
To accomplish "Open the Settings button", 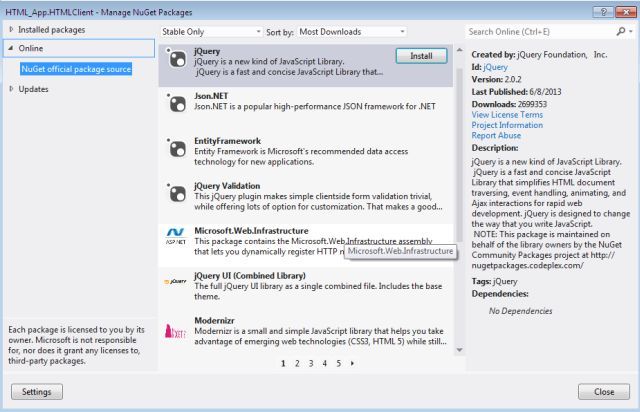I will click(x=37, y=392).
